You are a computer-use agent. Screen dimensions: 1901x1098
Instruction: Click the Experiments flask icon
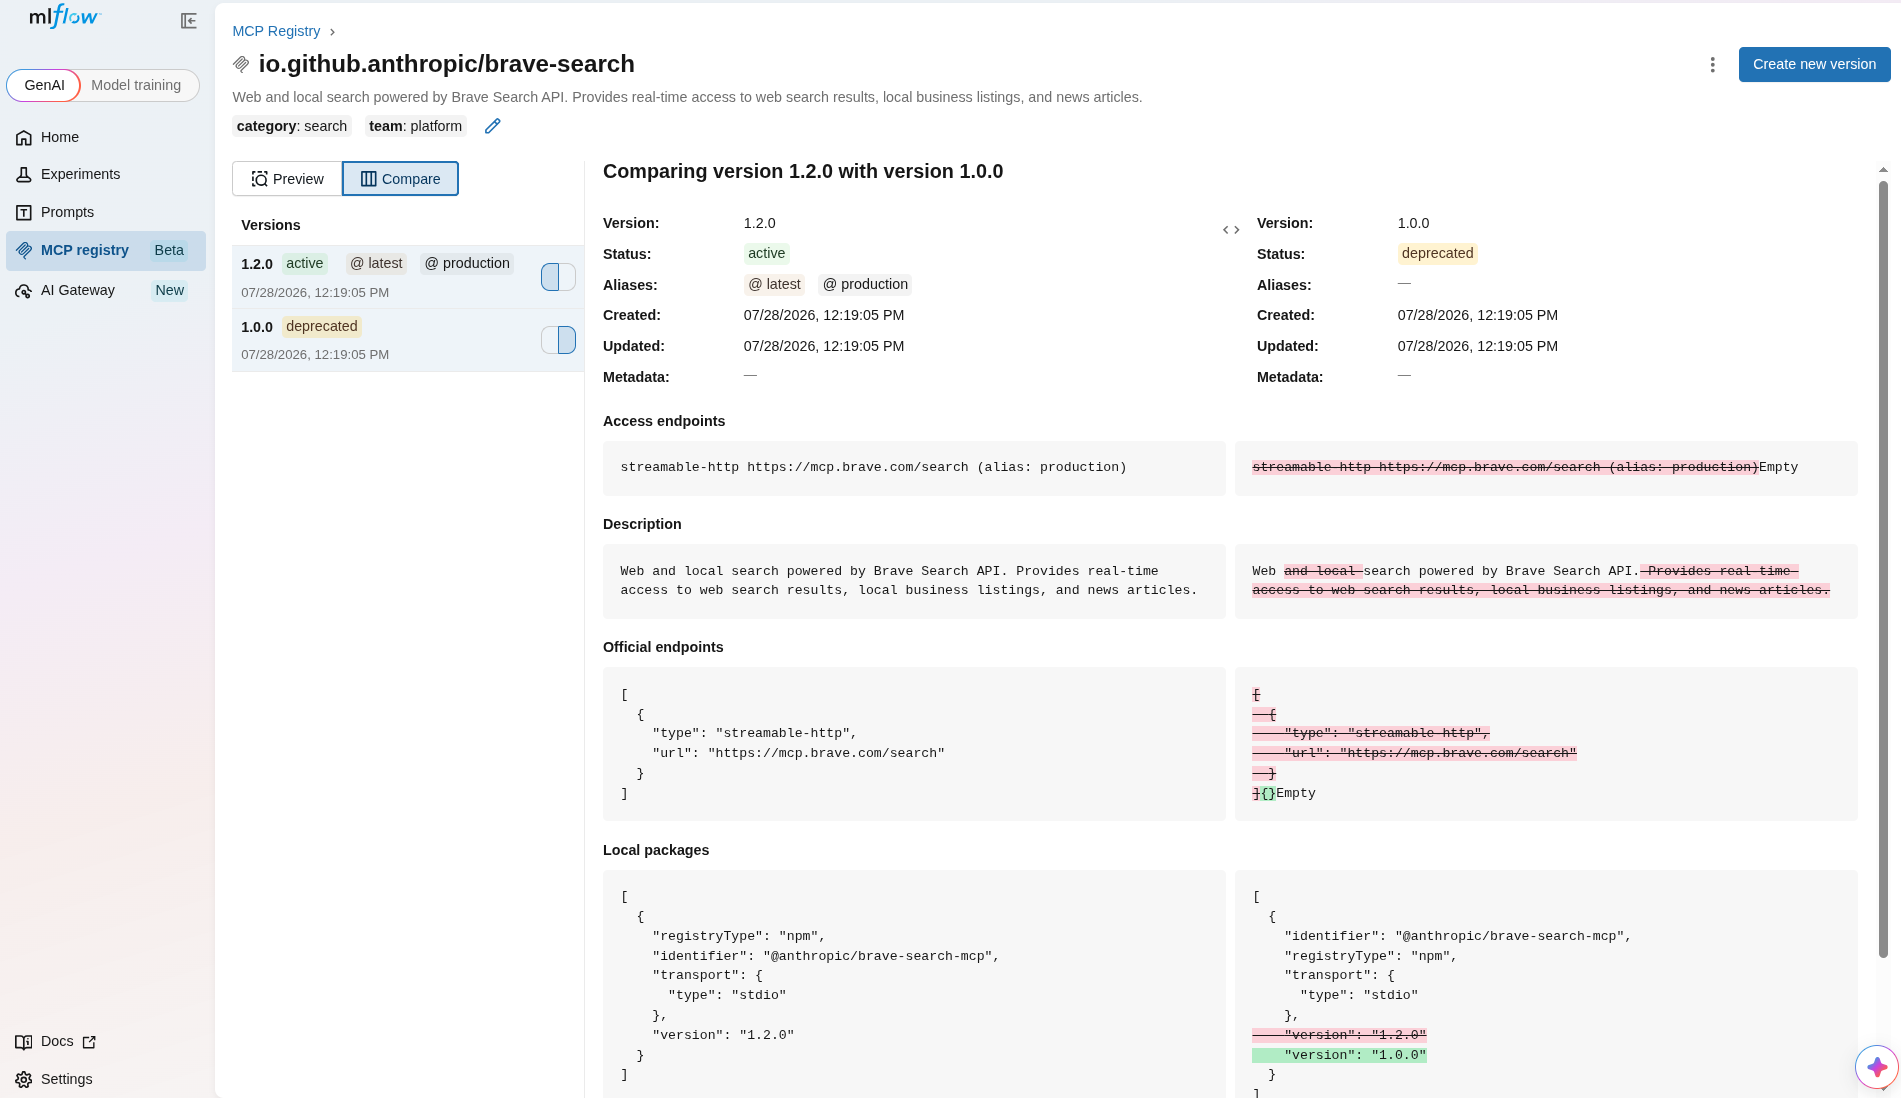pyautogui.click(x=24, y=175)
